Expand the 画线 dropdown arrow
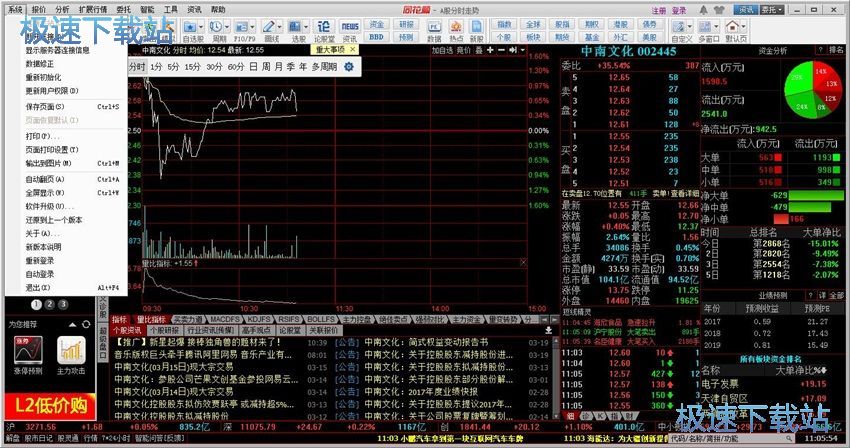The image size is (850, 448). pyautogui.click(x=279, y=27)
